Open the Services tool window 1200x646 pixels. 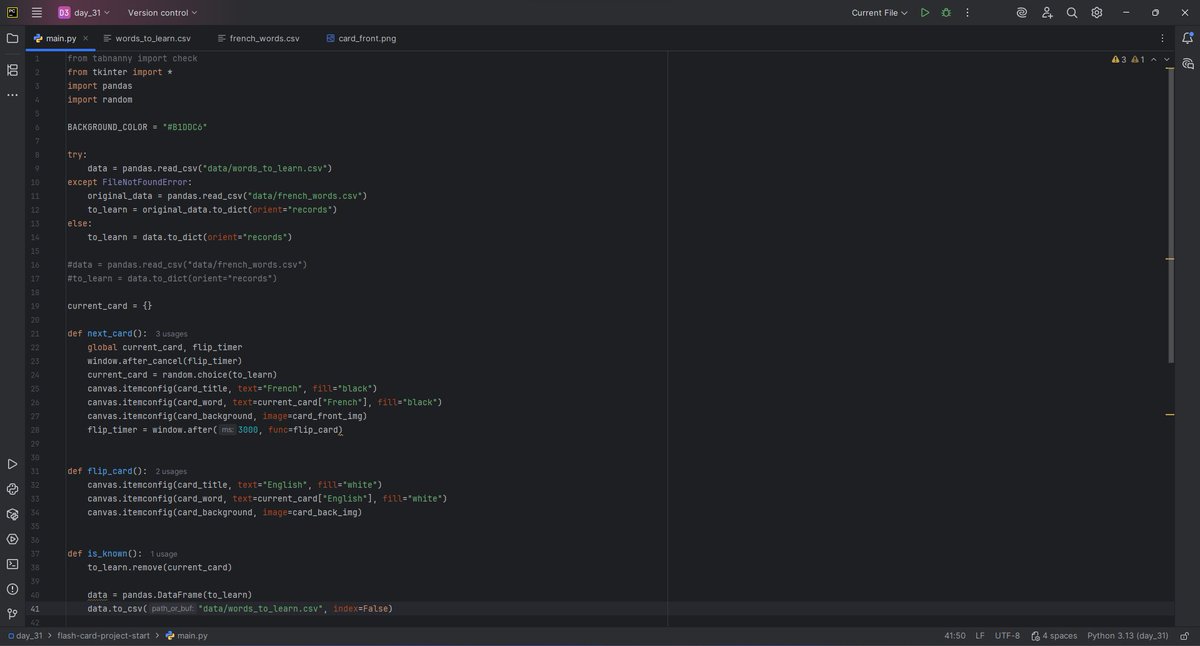(12, 539)
